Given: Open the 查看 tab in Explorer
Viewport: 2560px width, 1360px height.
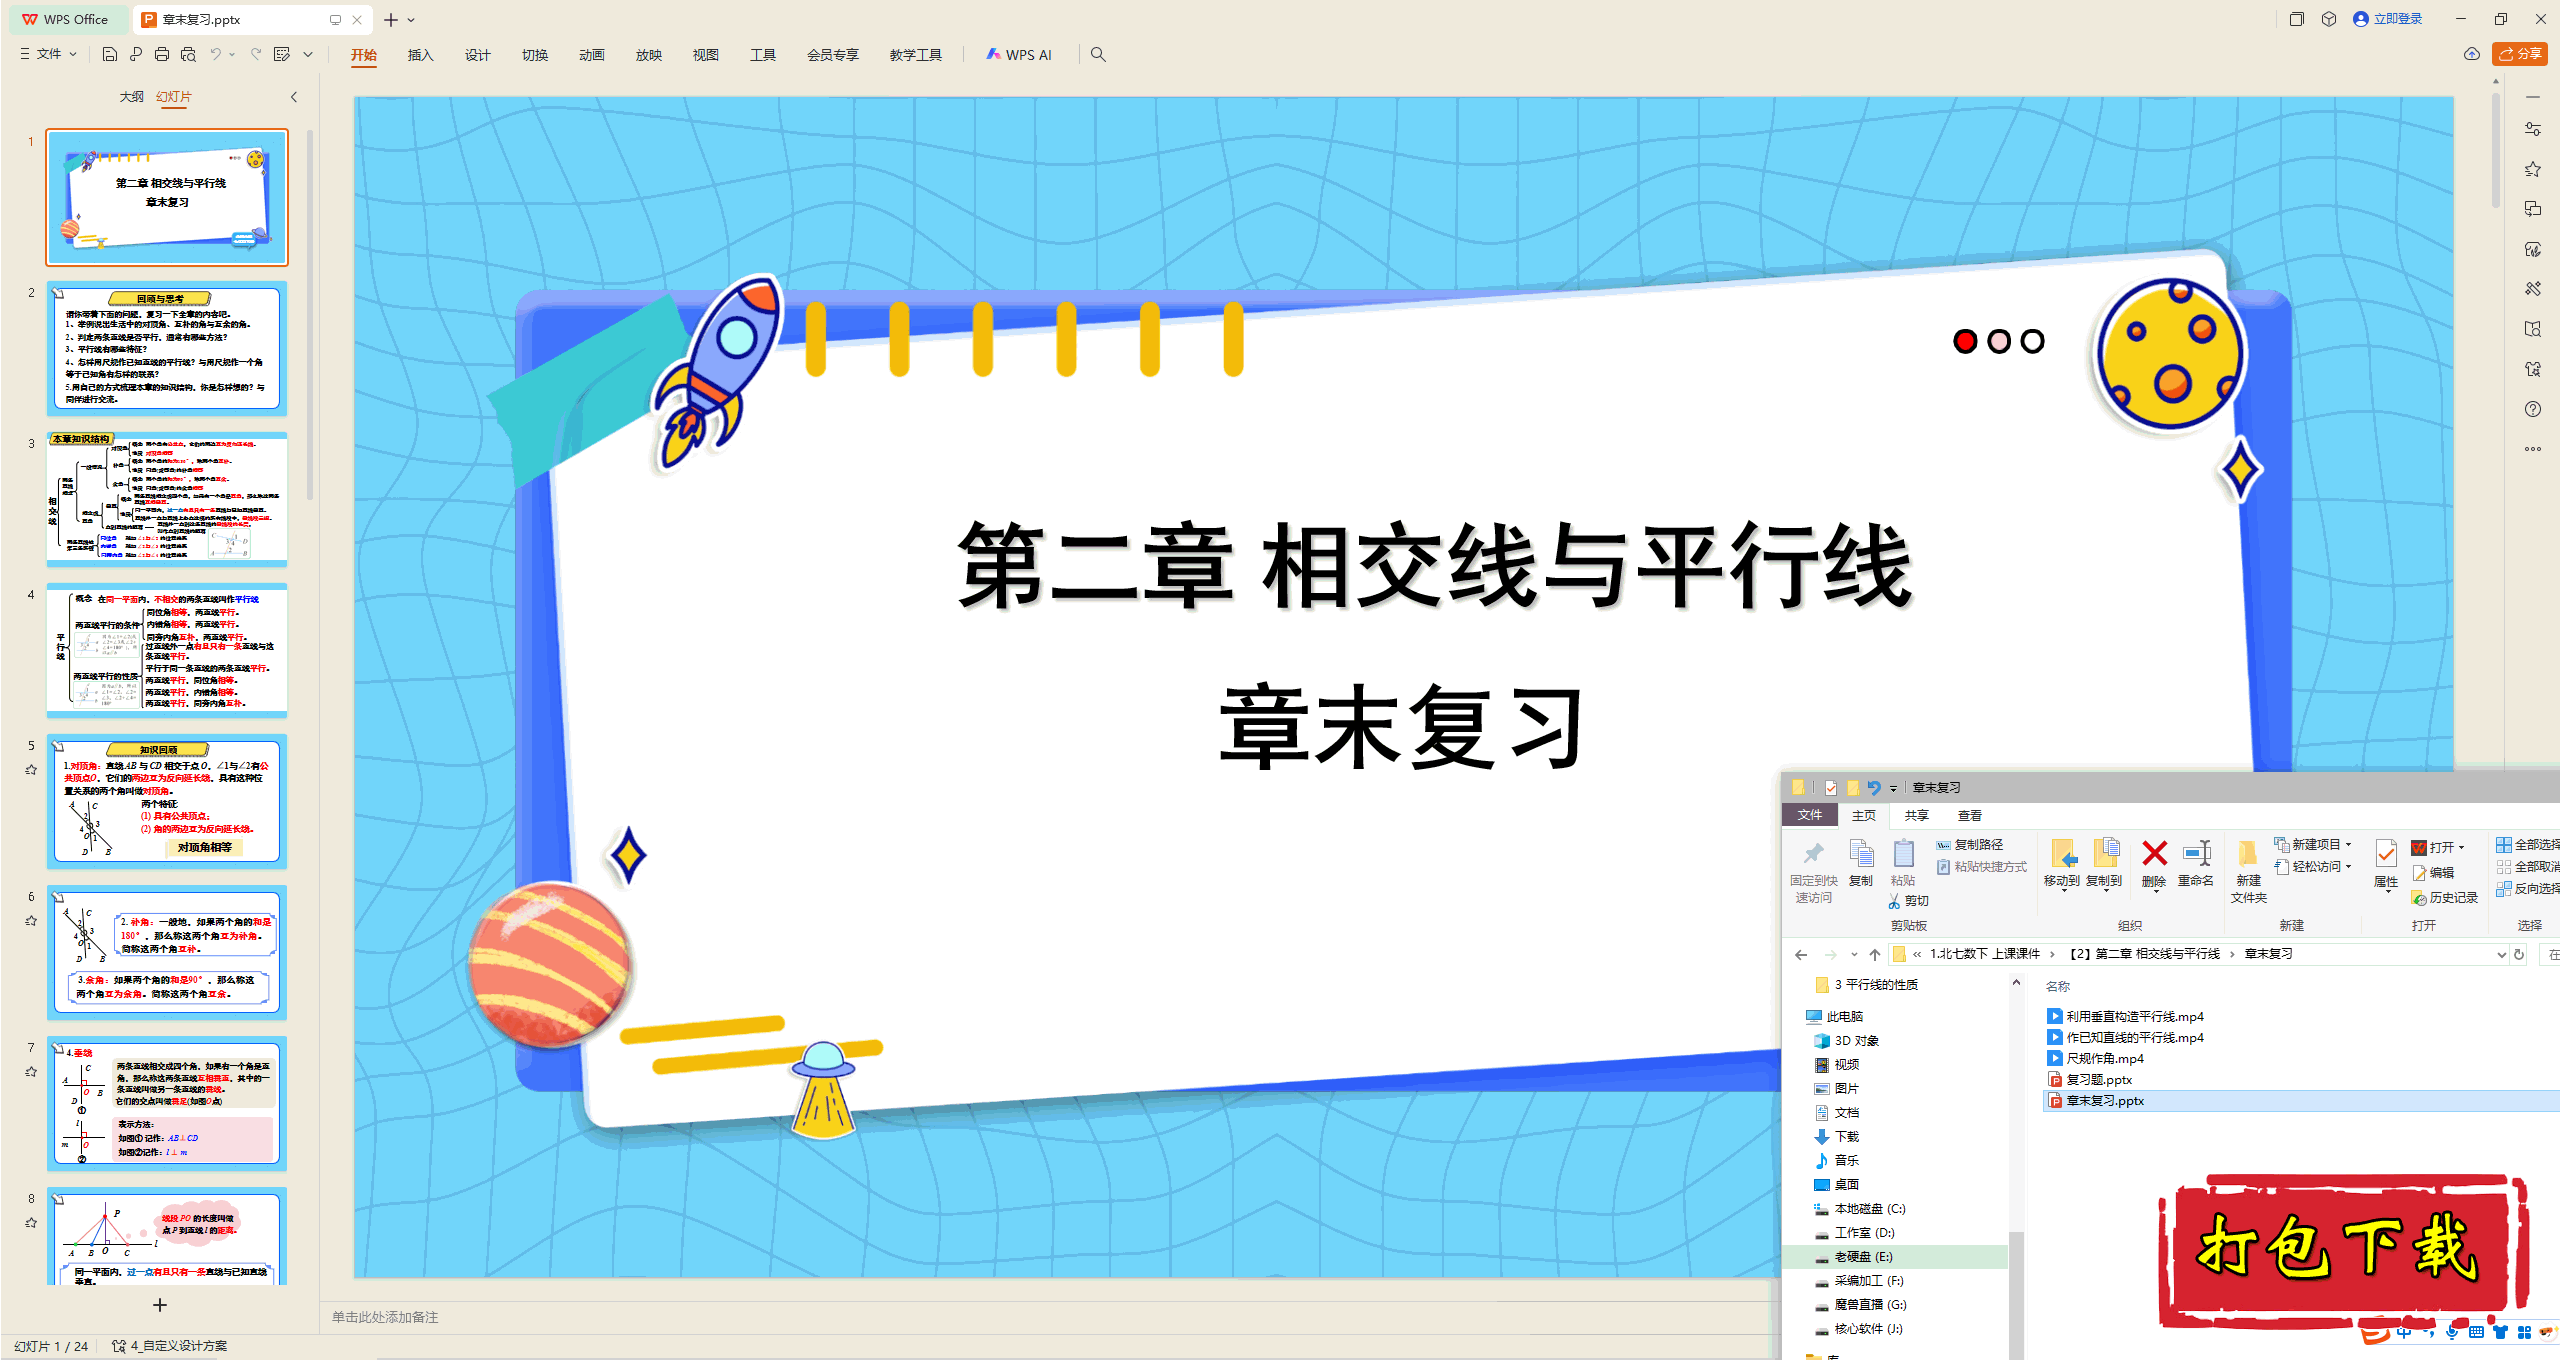Looking at the screenshot, I should [1969, 816].
